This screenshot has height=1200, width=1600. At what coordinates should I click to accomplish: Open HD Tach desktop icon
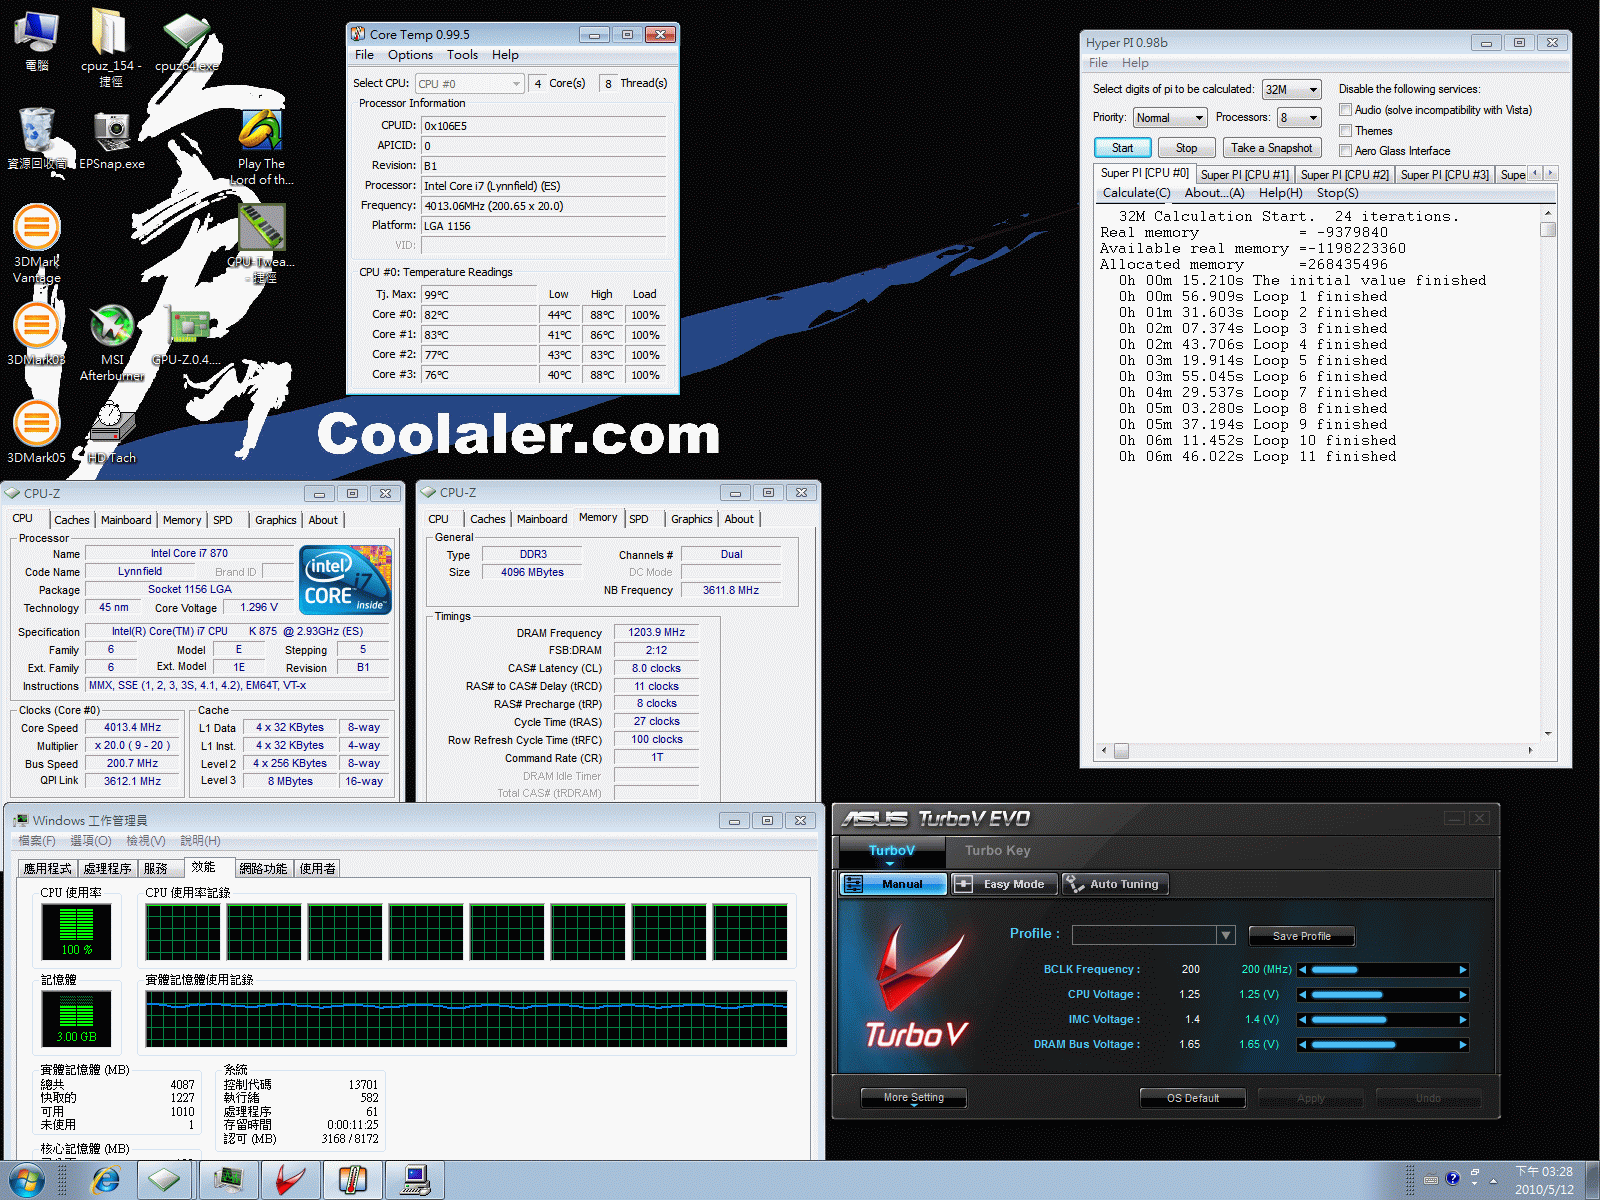(112, 432)
